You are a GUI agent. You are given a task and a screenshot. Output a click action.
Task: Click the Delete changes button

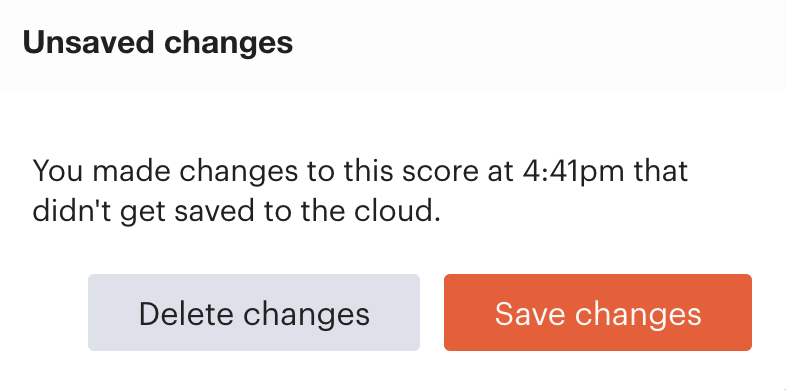pos(254,312)
